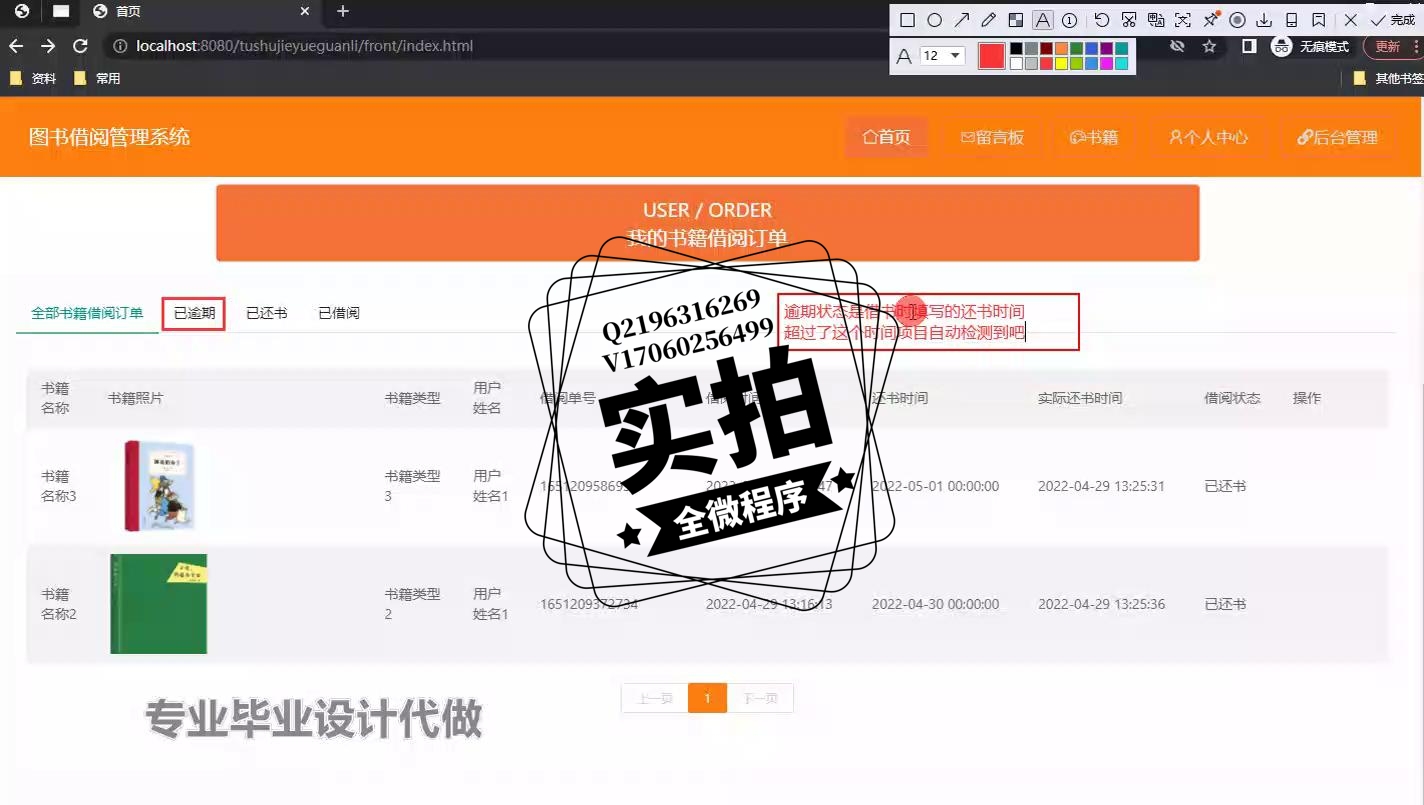Click the red annotation text box
The image size is (1424, 805).
928,322
